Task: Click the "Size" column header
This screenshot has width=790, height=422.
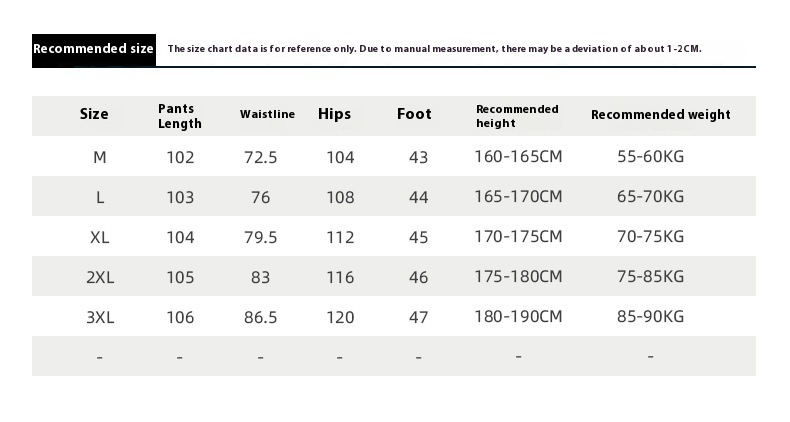Action: pyautogui.click(x=94, y=114)
